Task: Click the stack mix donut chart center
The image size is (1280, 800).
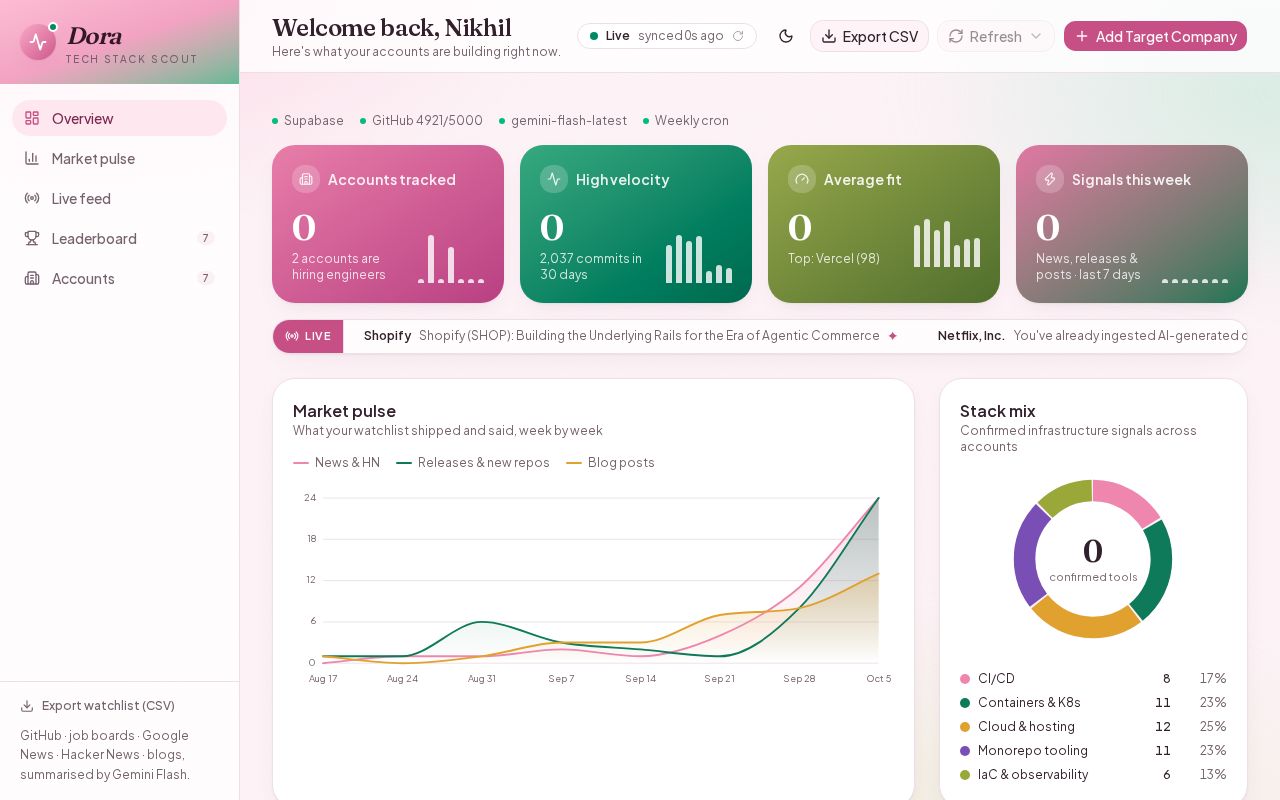Action: pos(1093,559)
